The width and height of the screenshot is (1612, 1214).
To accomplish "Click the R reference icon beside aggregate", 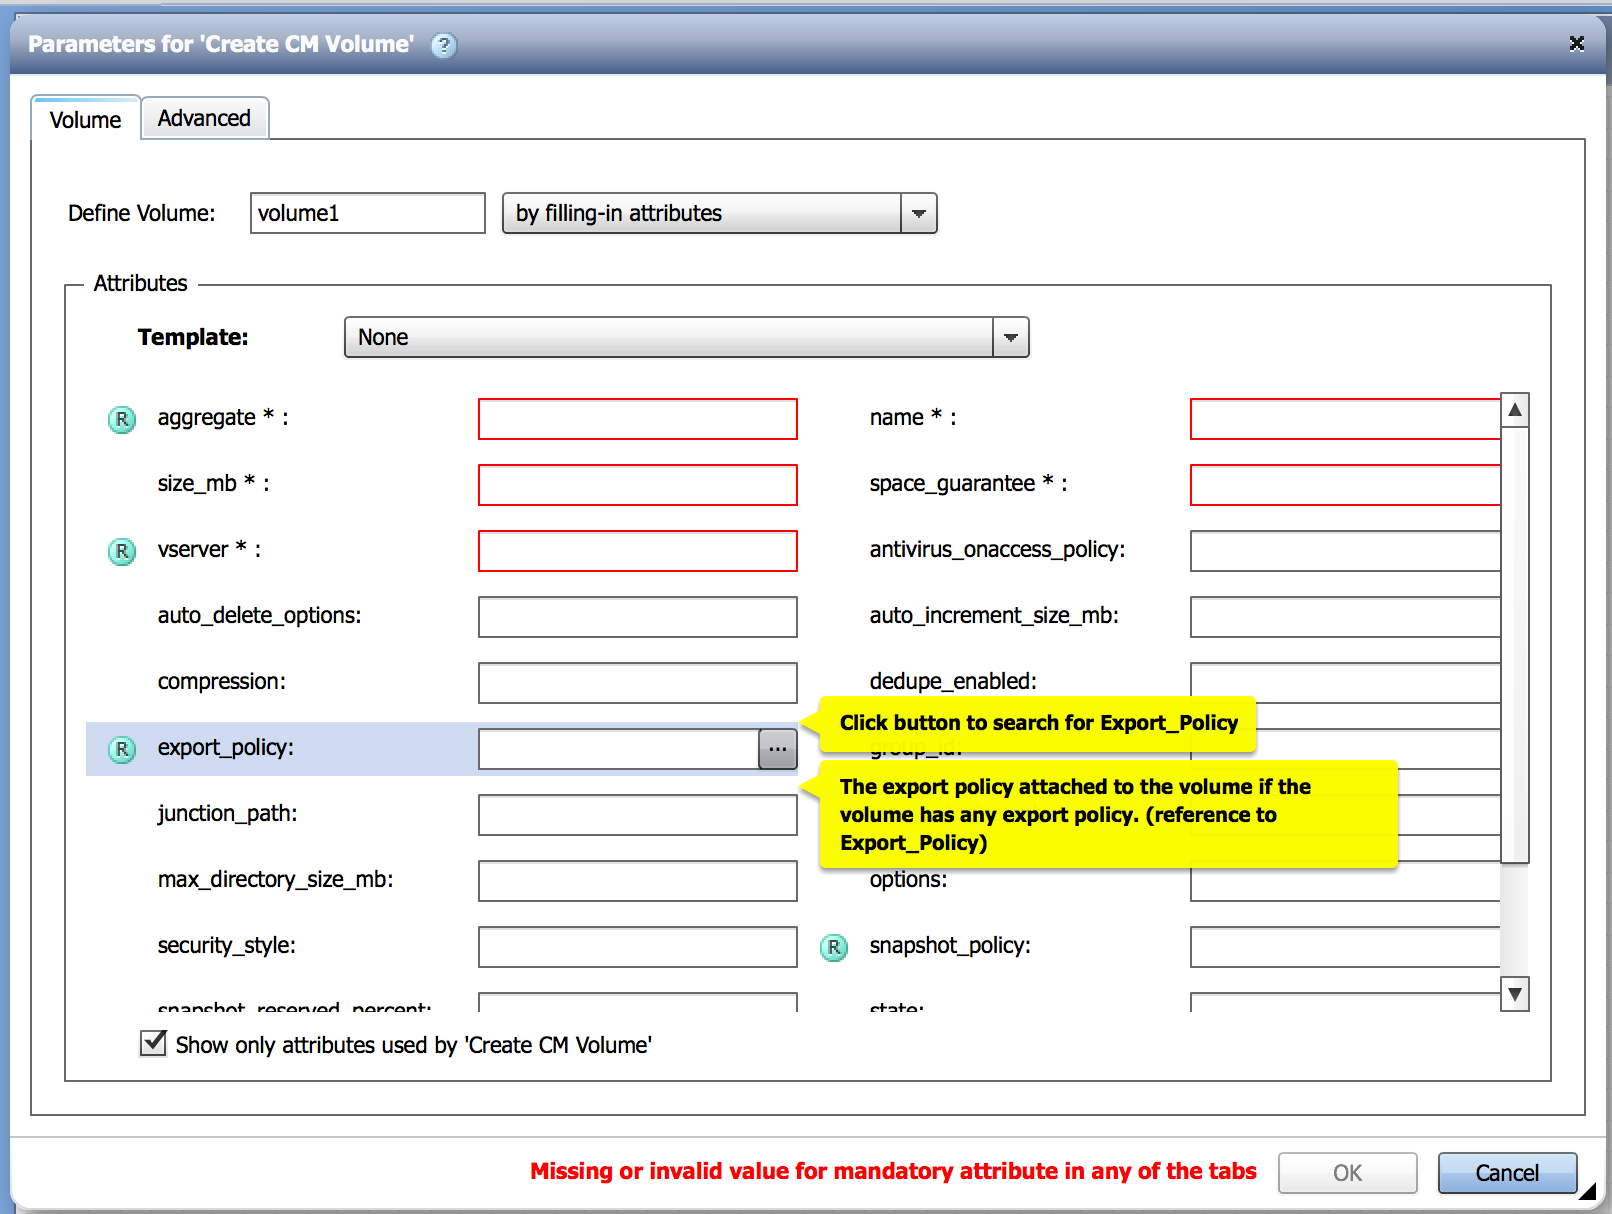I will tap(122, 419).
